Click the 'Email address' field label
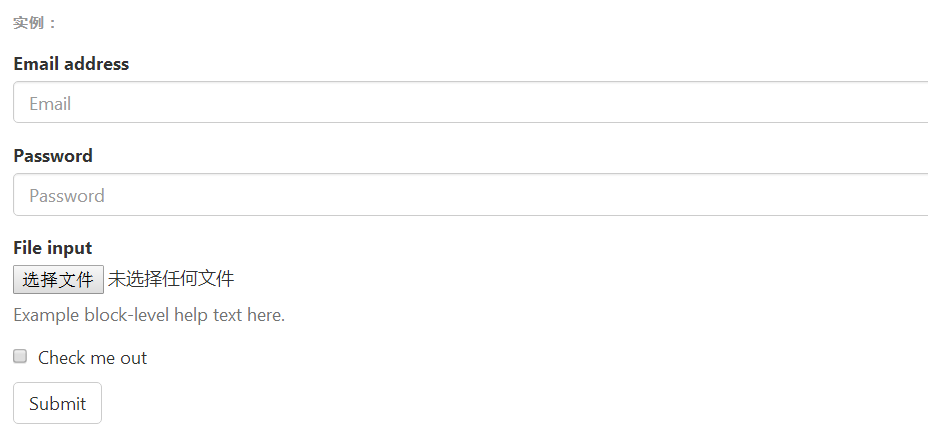The width and height of the screenshot is (928, 437). pos(71,64)
